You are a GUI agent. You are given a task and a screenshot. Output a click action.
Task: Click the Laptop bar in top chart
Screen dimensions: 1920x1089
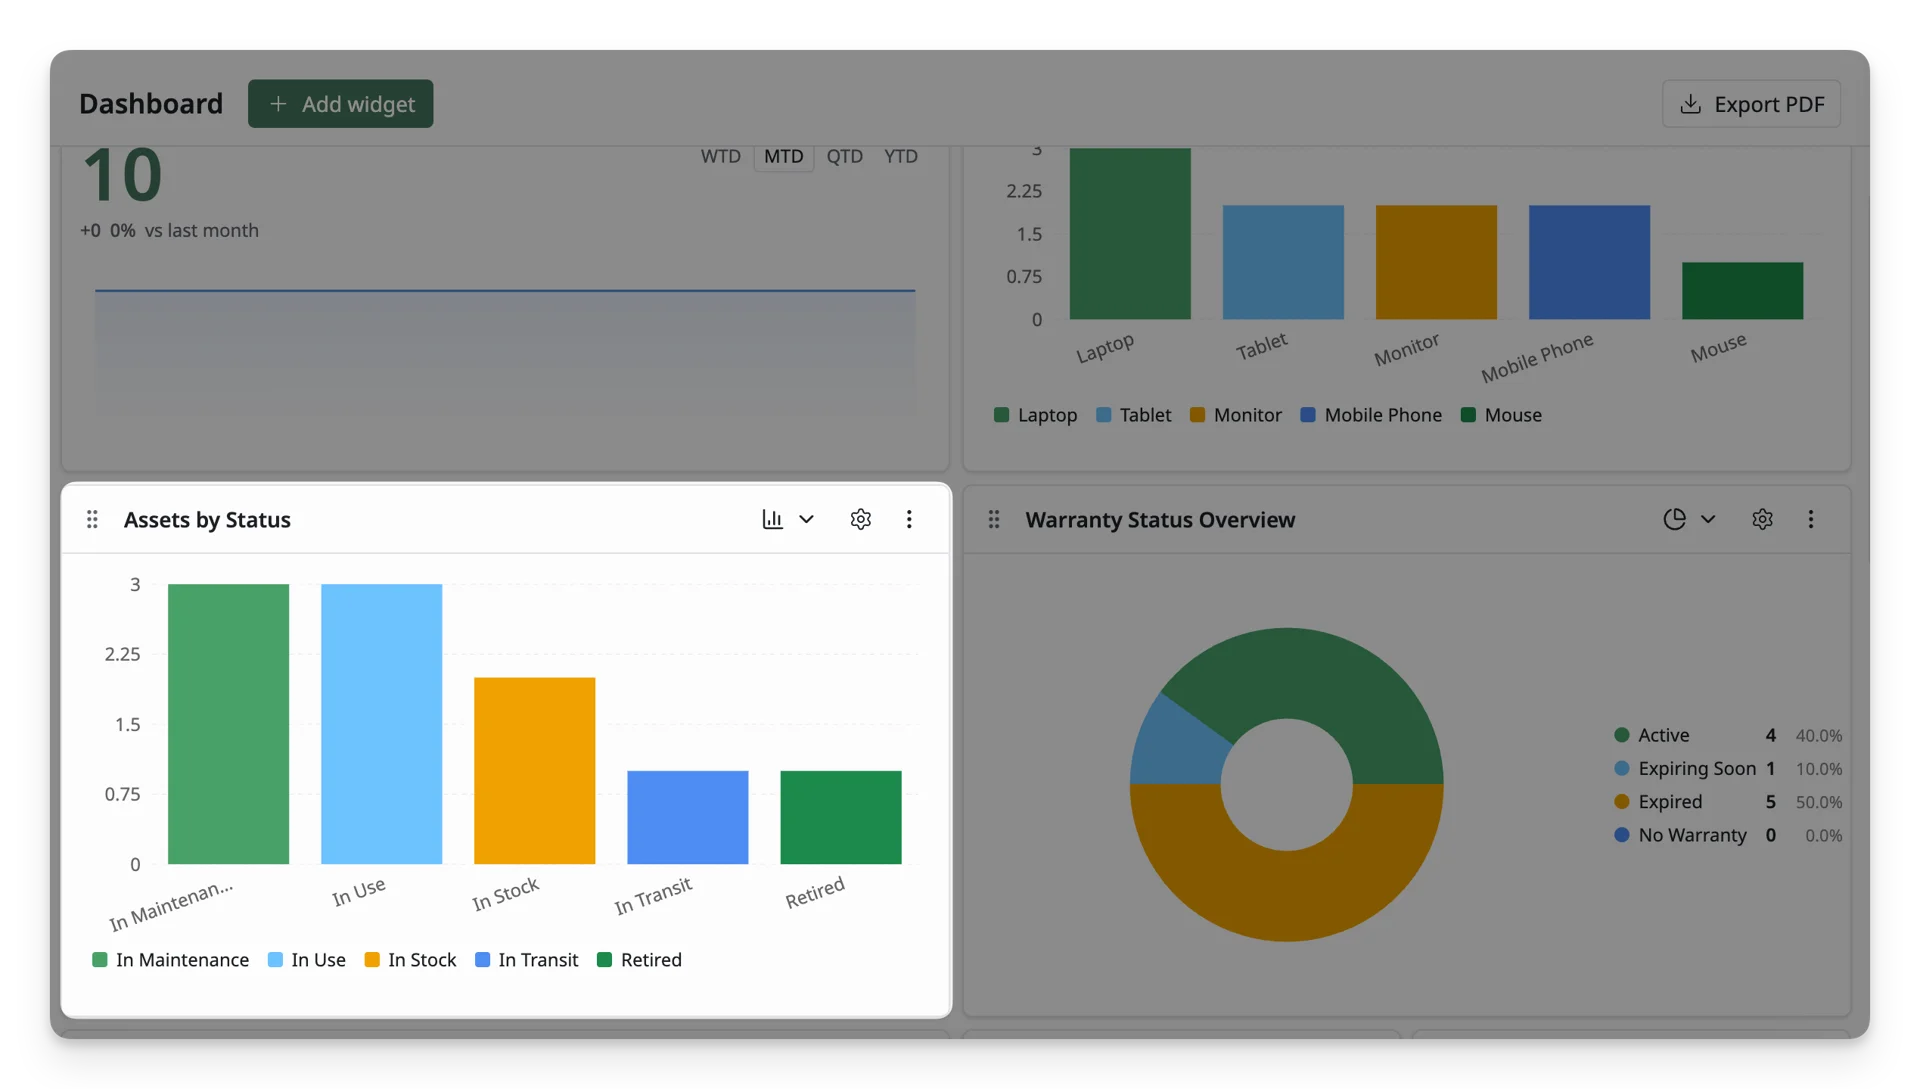pos(1130,234)
